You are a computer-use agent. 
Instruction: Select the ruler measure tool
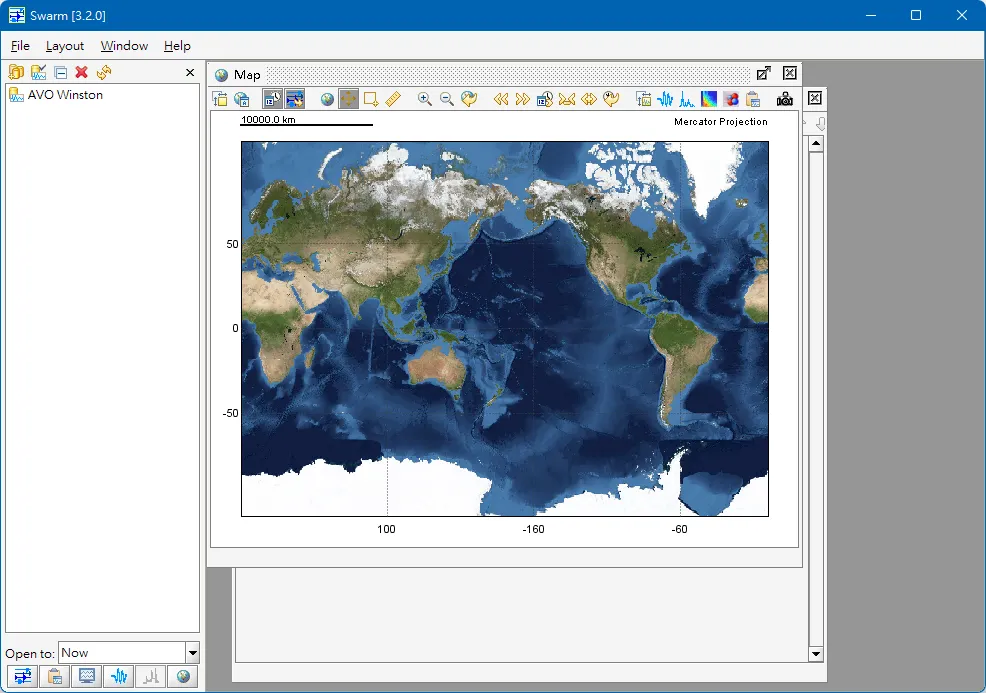click(393, 99)
